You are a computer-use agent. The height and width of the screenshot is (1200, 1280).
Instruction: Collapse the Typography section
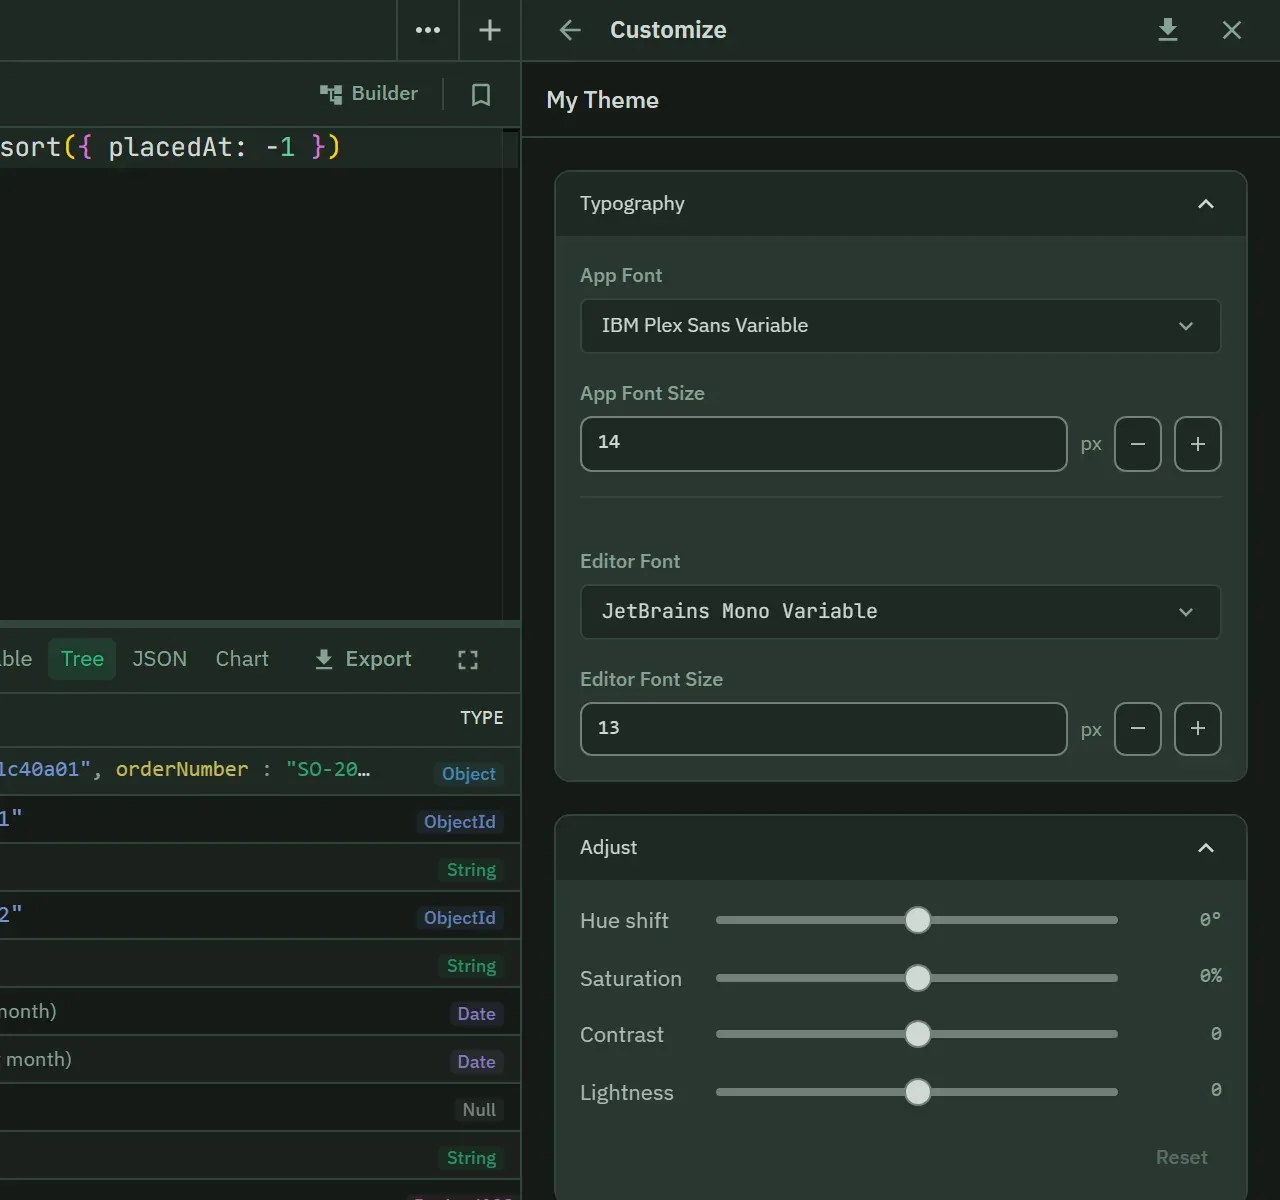click(1206, 204)
